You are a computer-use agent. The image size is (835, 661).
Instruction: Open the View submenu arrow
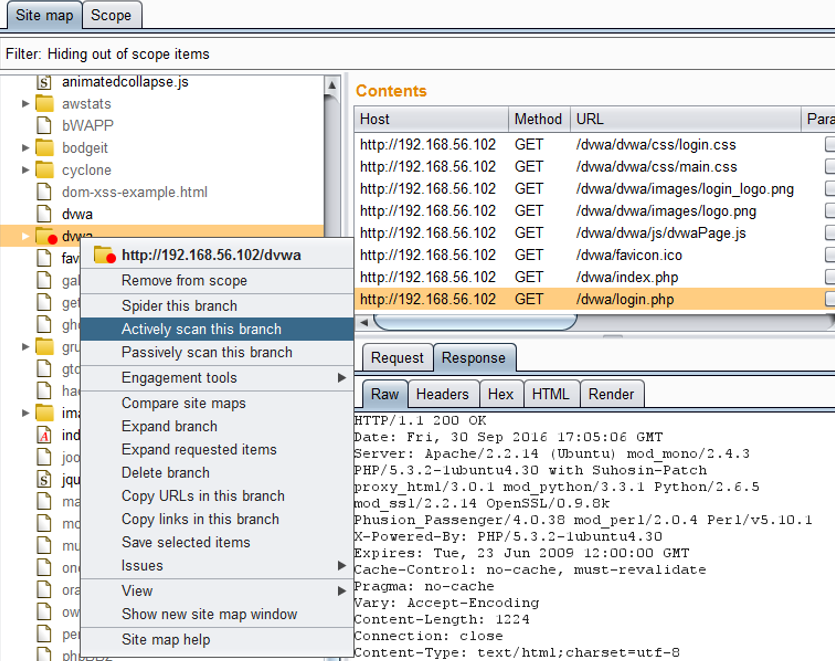click(x=342, y=591)
